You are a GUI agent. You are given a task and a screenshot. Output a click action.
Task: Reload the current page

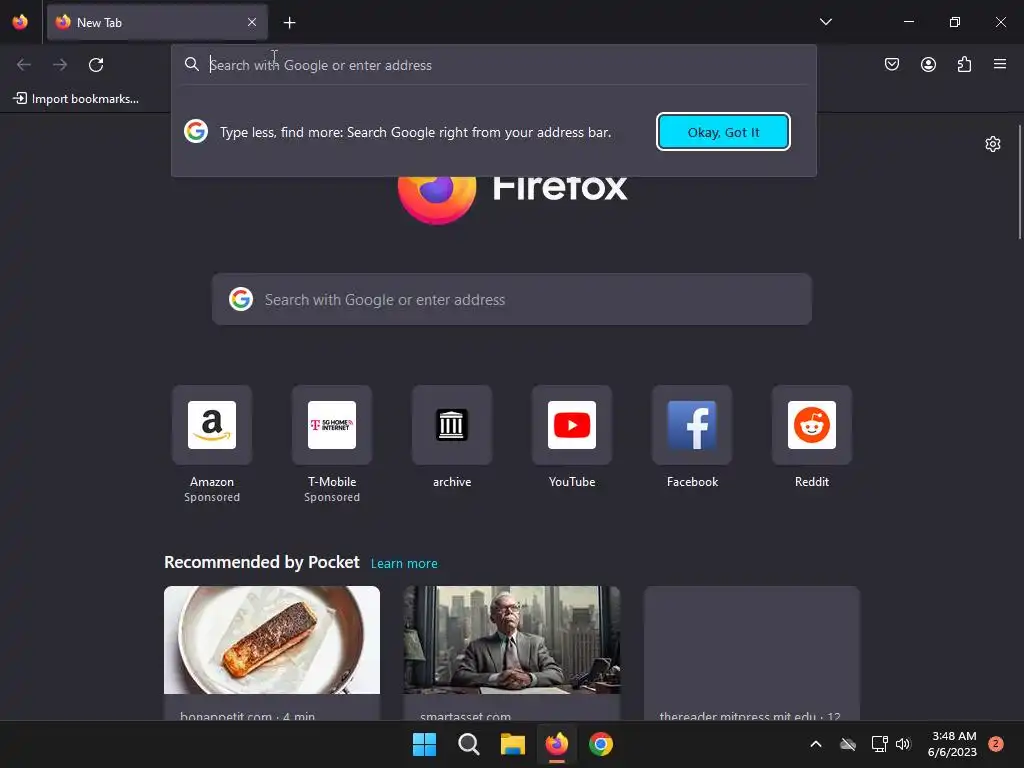(x=96, y=65)
